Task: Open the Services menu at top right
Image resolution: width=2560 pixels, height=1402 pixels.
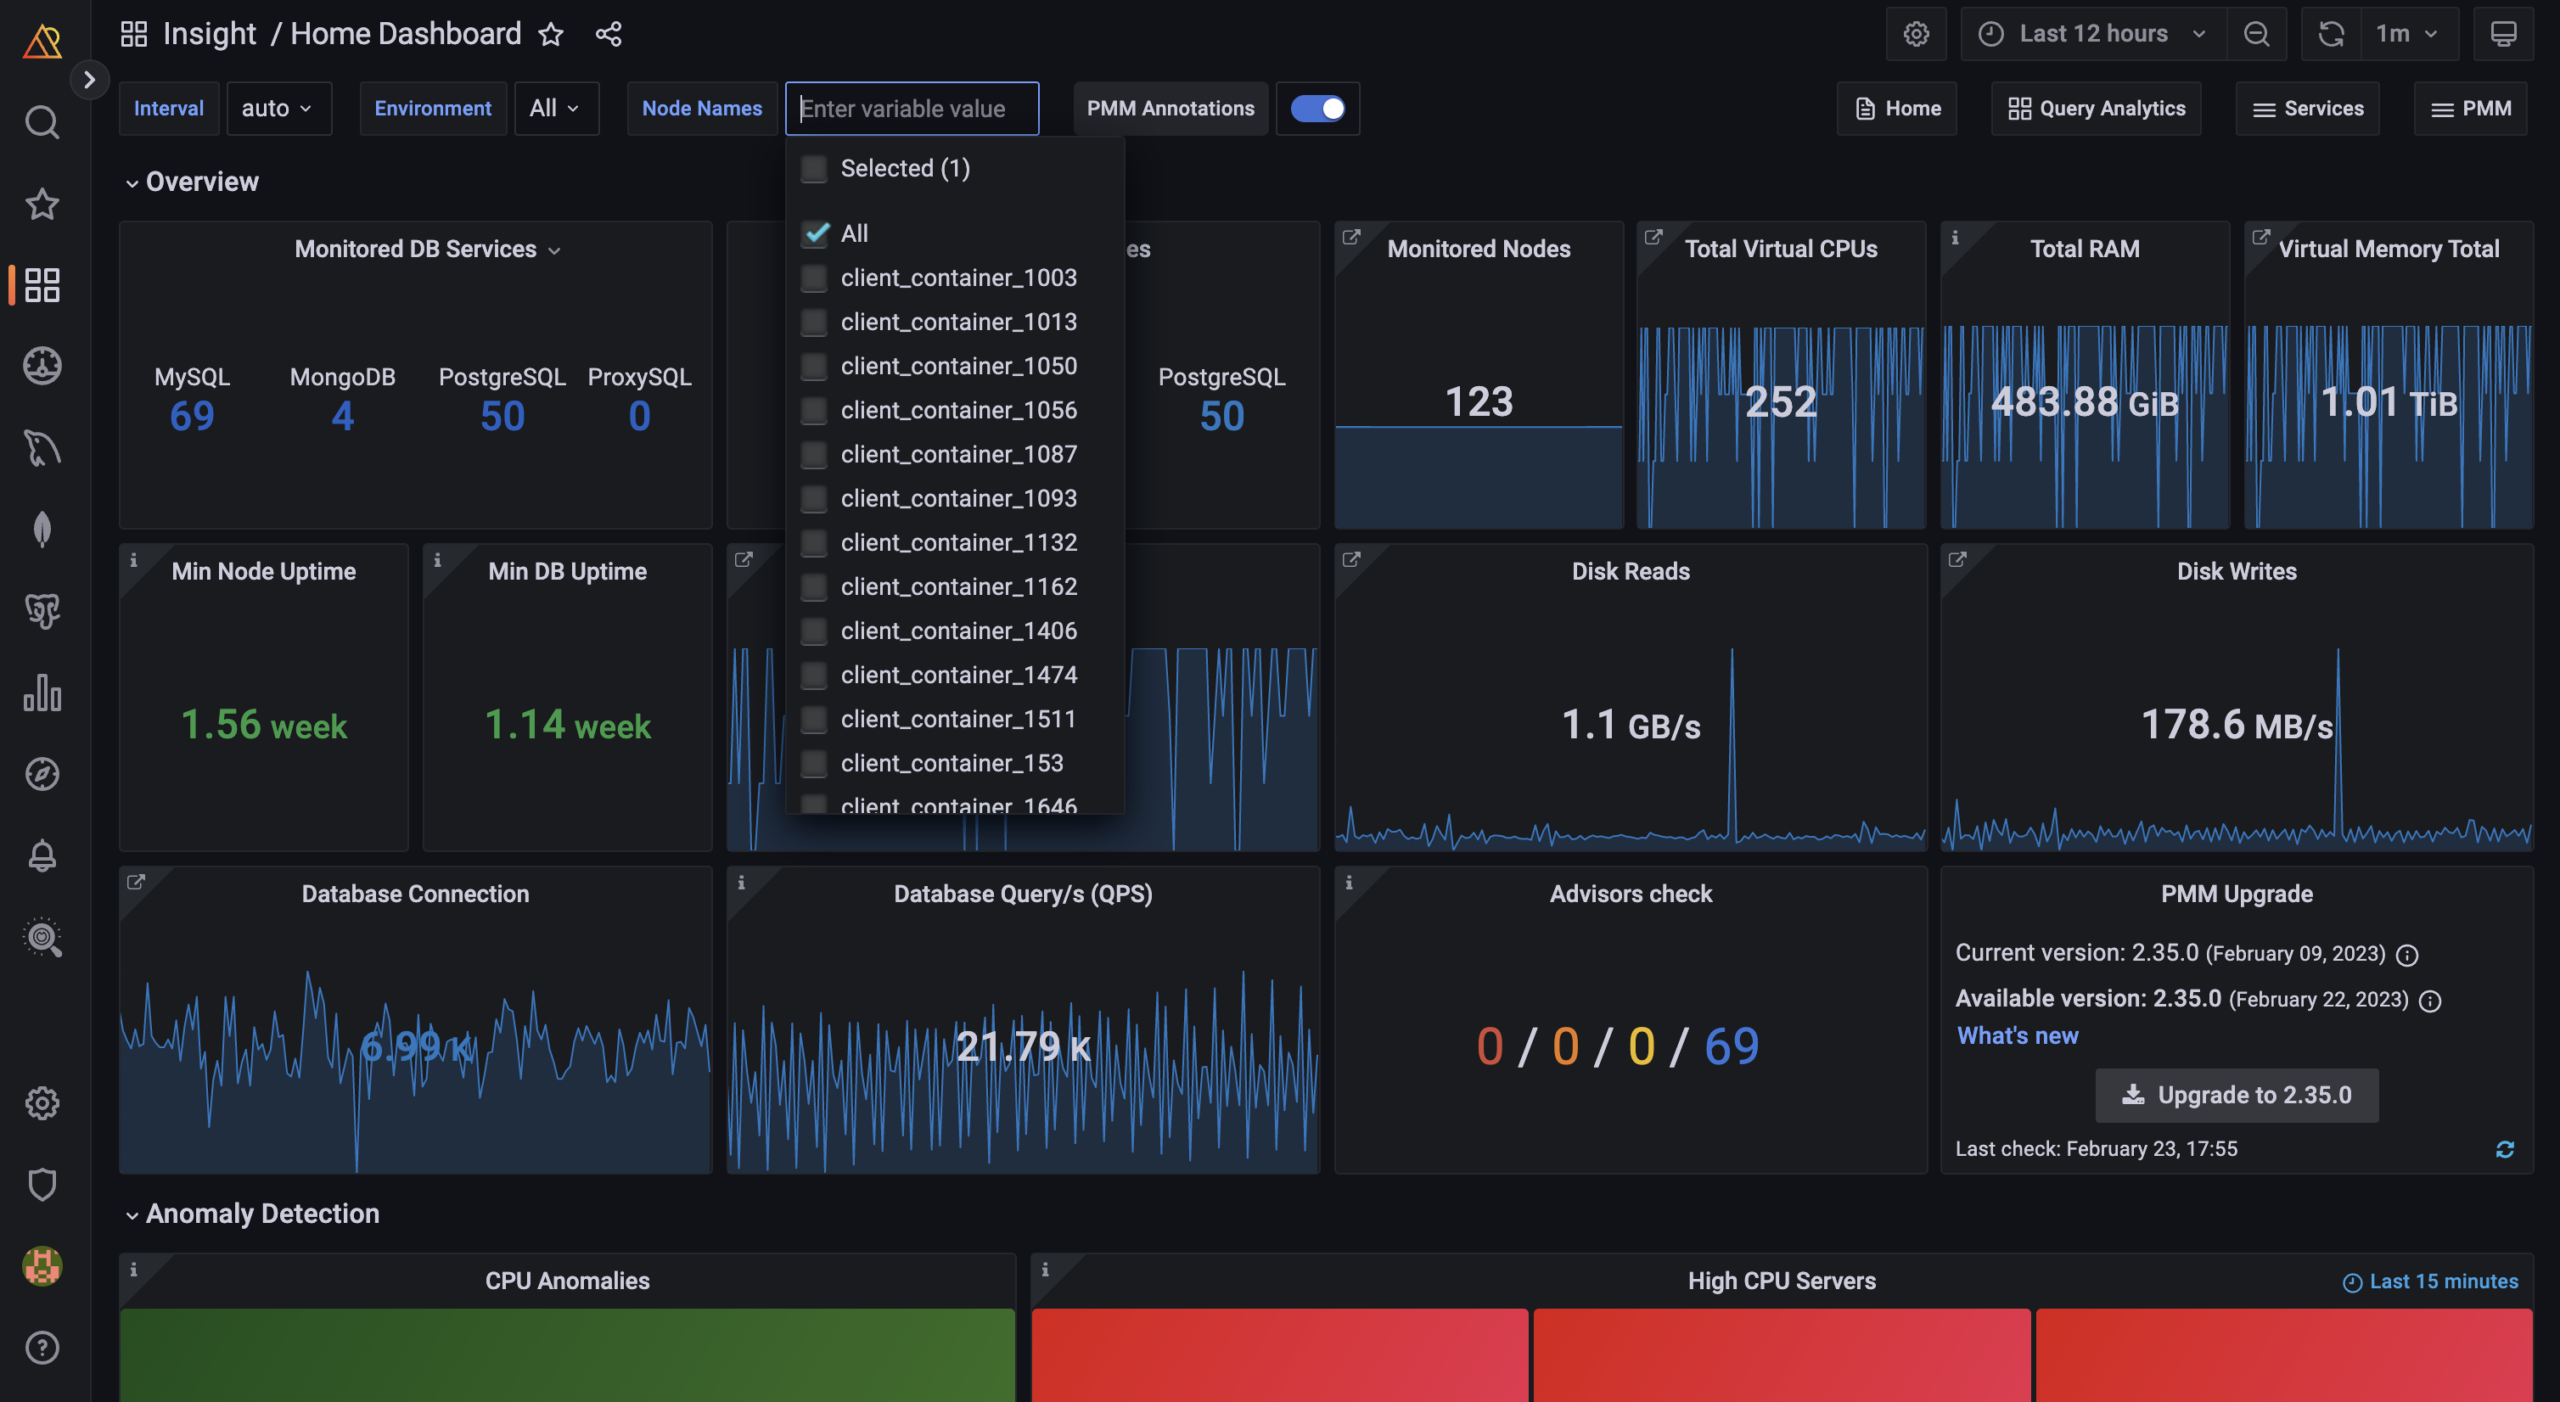Action: [x=2307, y=108]
